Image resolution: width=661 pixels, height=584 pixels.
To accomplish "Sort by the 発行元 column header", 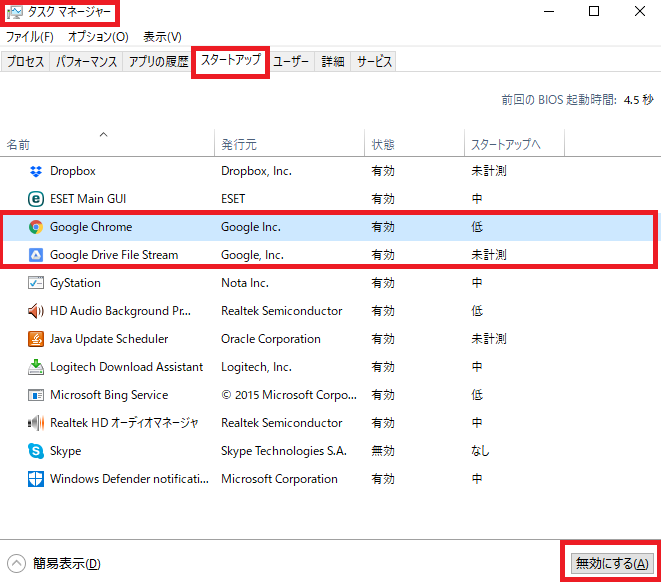I will pyautogui.click(x=289, y=143).
